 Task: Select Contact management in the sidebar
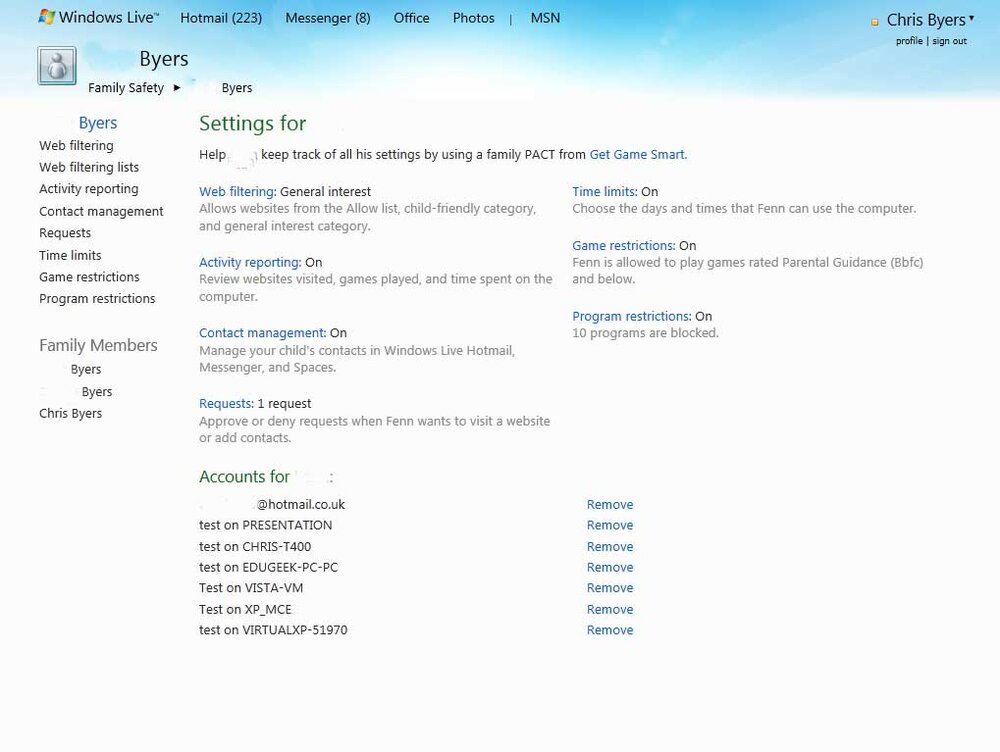point(101,211)
